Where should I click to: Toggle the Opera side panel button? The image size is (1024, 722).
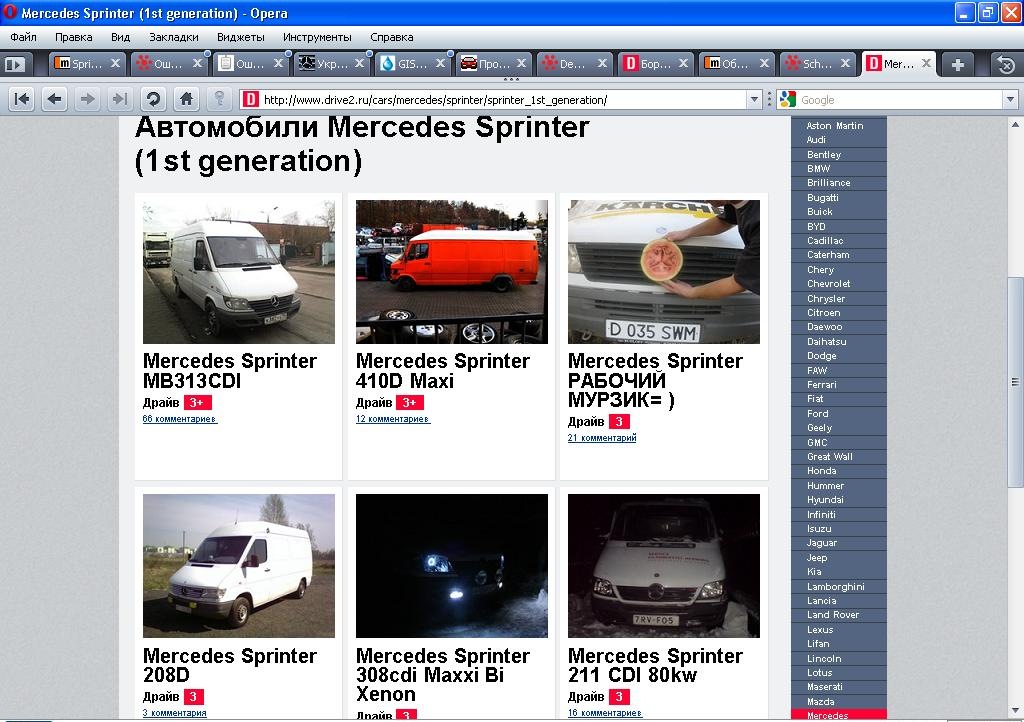pyautogui.click(x=15, y=64)
